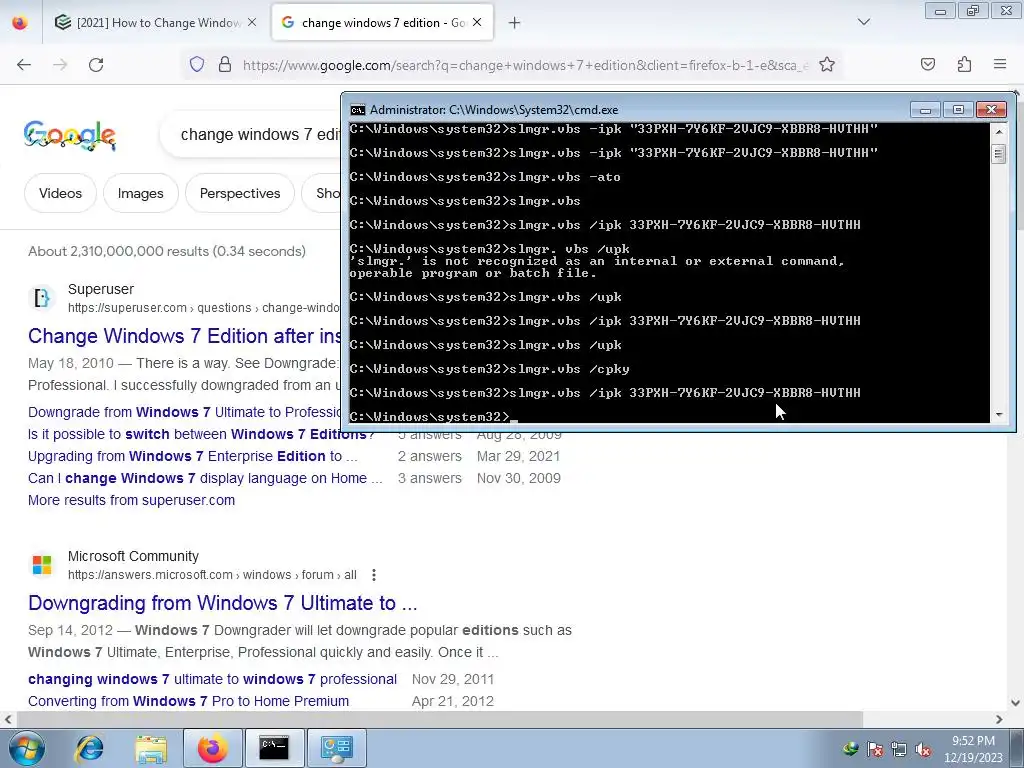
Task: Click the 'slmgr.vbs /cpky' command line
Action: tap(489, 369)
